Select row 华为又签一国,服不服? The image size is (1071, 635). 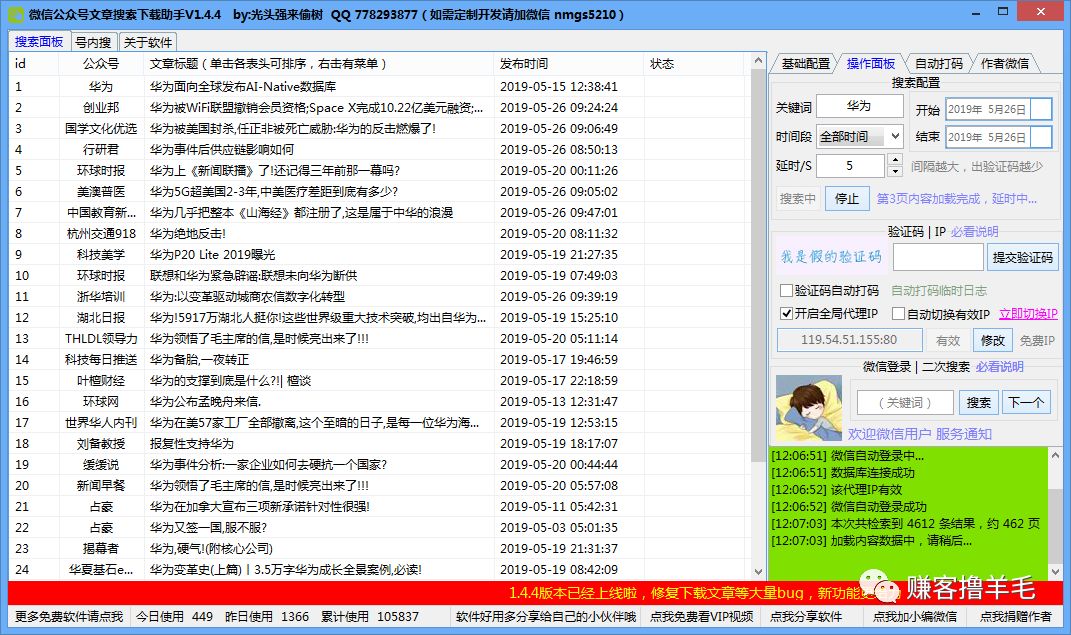pyautogui.click(x=379, y=528)
